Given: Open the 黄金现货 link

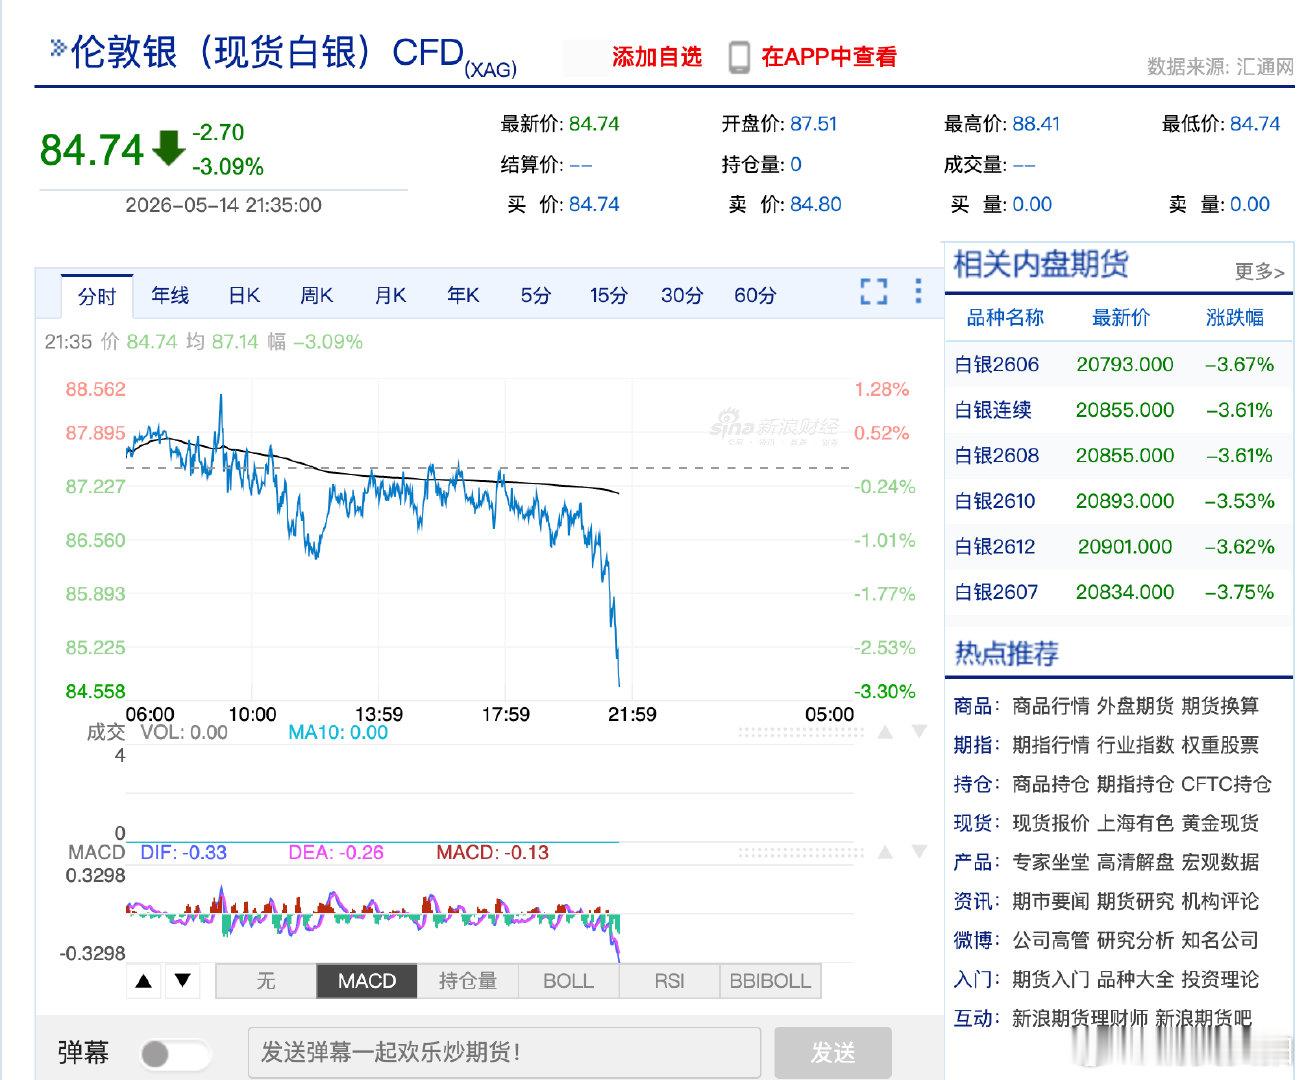Looking at the screenshot, I should [1220, 823].
